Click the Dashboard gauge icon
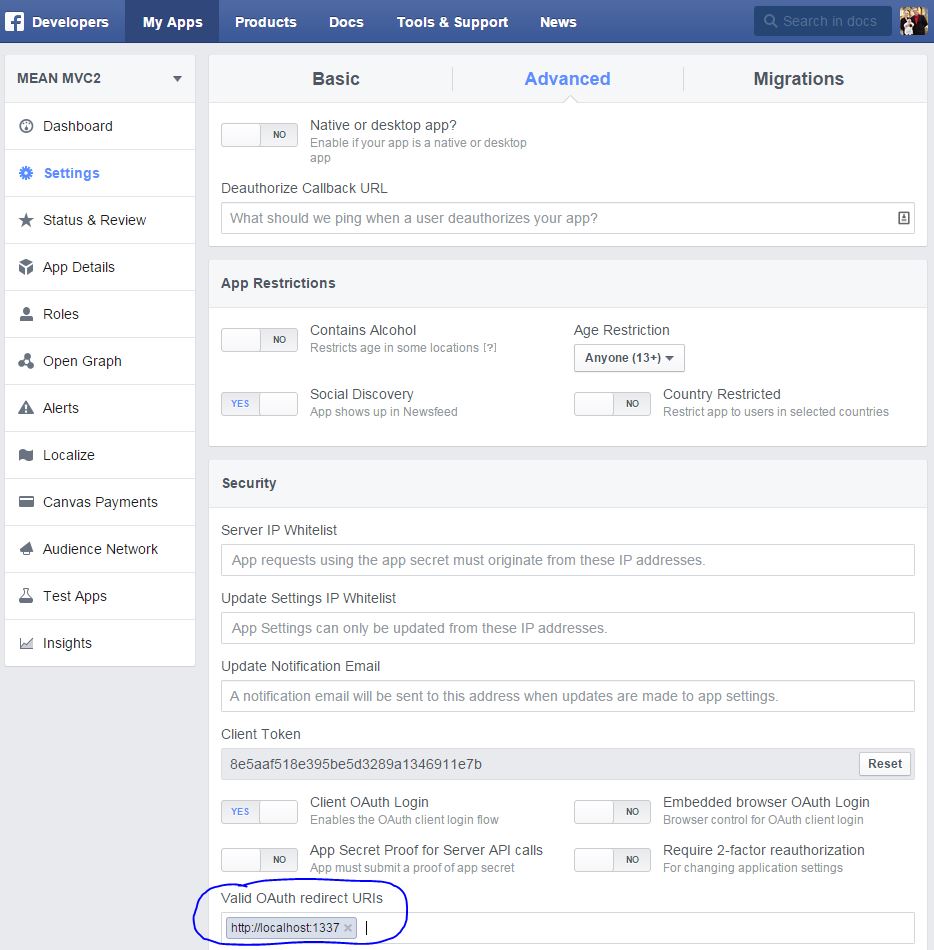934x950 pixels. click(26, 126)
